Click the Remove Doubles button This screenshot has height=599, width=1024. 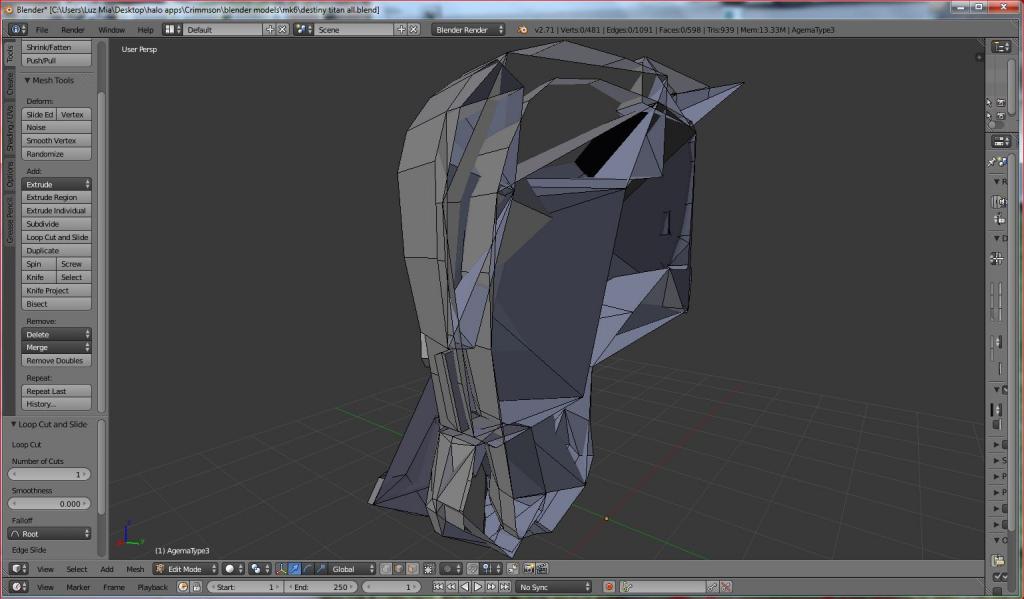click(56, 360)
